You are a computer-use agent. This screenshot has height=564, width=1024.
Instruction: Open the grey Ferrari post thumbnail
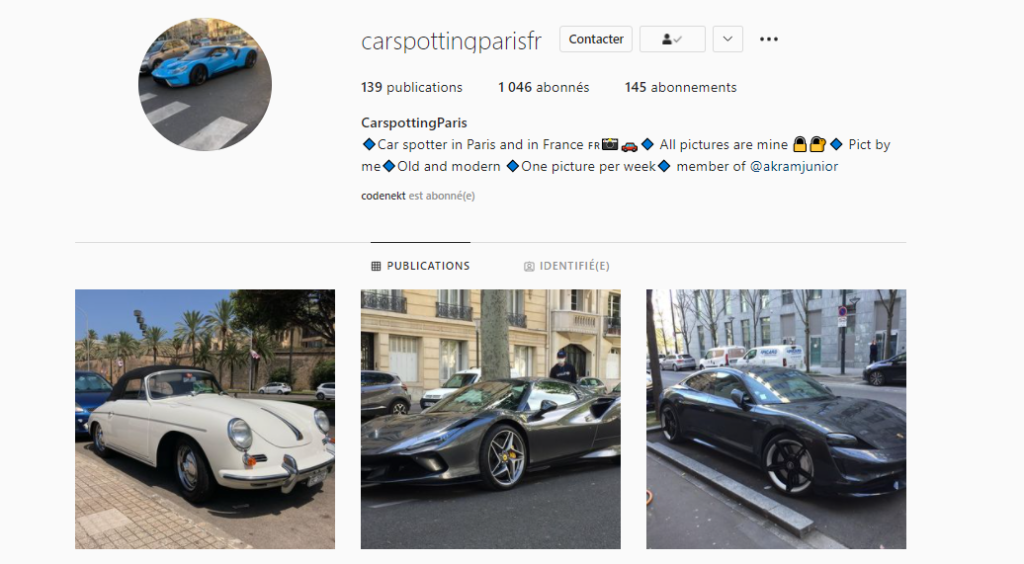490,419
